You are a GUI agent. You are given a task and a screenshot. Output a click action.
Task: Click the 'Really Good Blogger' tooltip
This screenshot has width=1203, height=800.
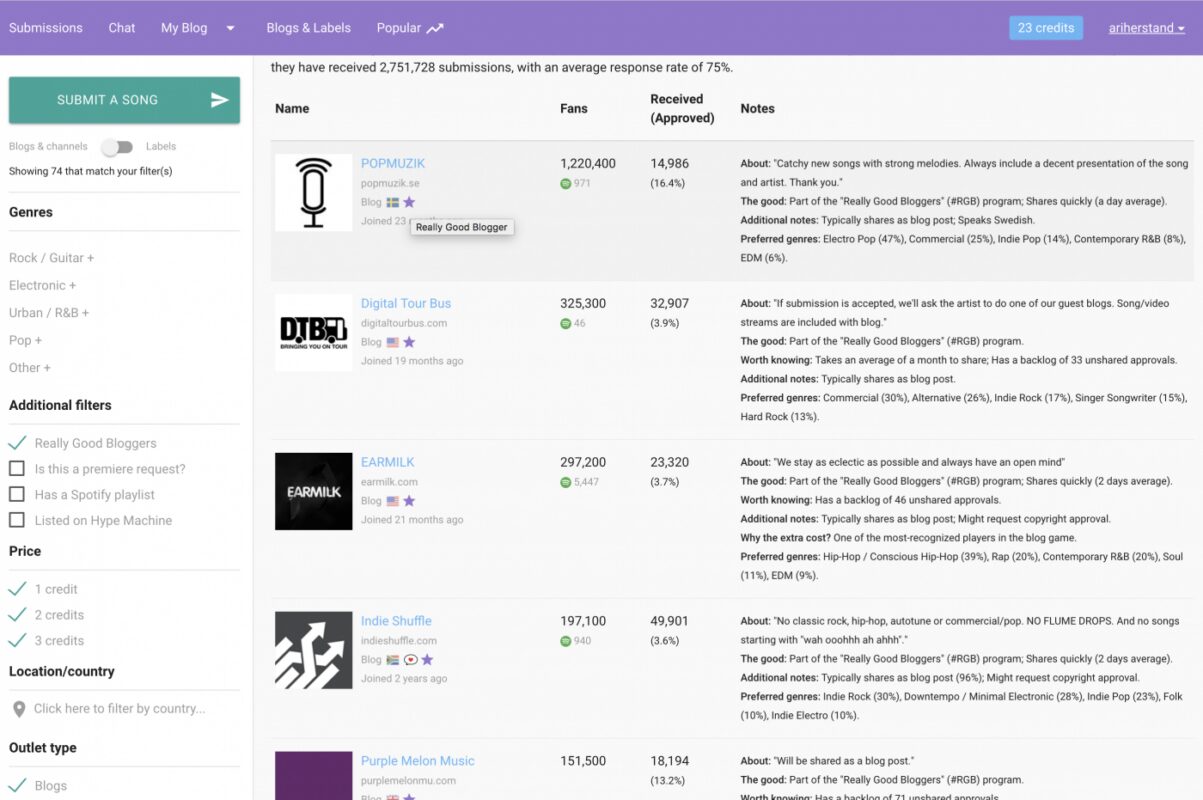coord(462,228)
